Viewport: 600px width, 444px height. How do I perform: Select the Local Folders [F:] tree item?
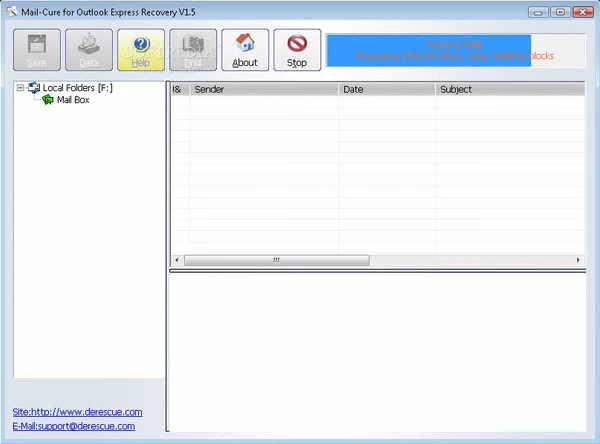click(77, 88)
